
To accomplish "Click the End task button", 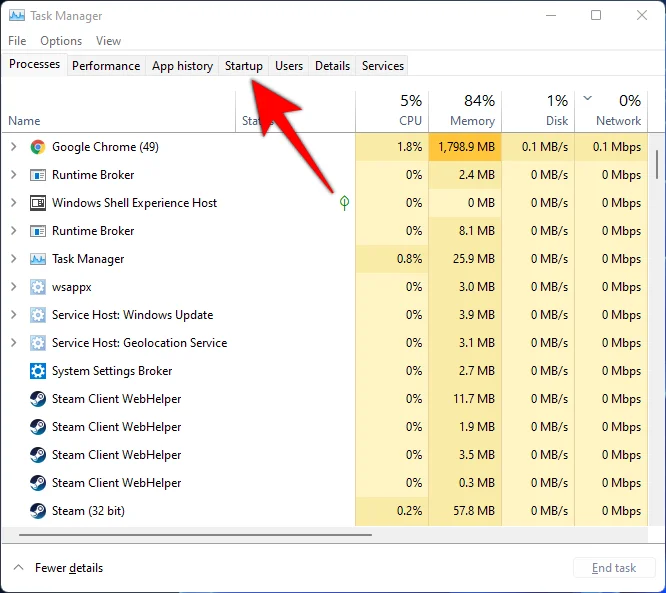I will [x=614, y=568].
